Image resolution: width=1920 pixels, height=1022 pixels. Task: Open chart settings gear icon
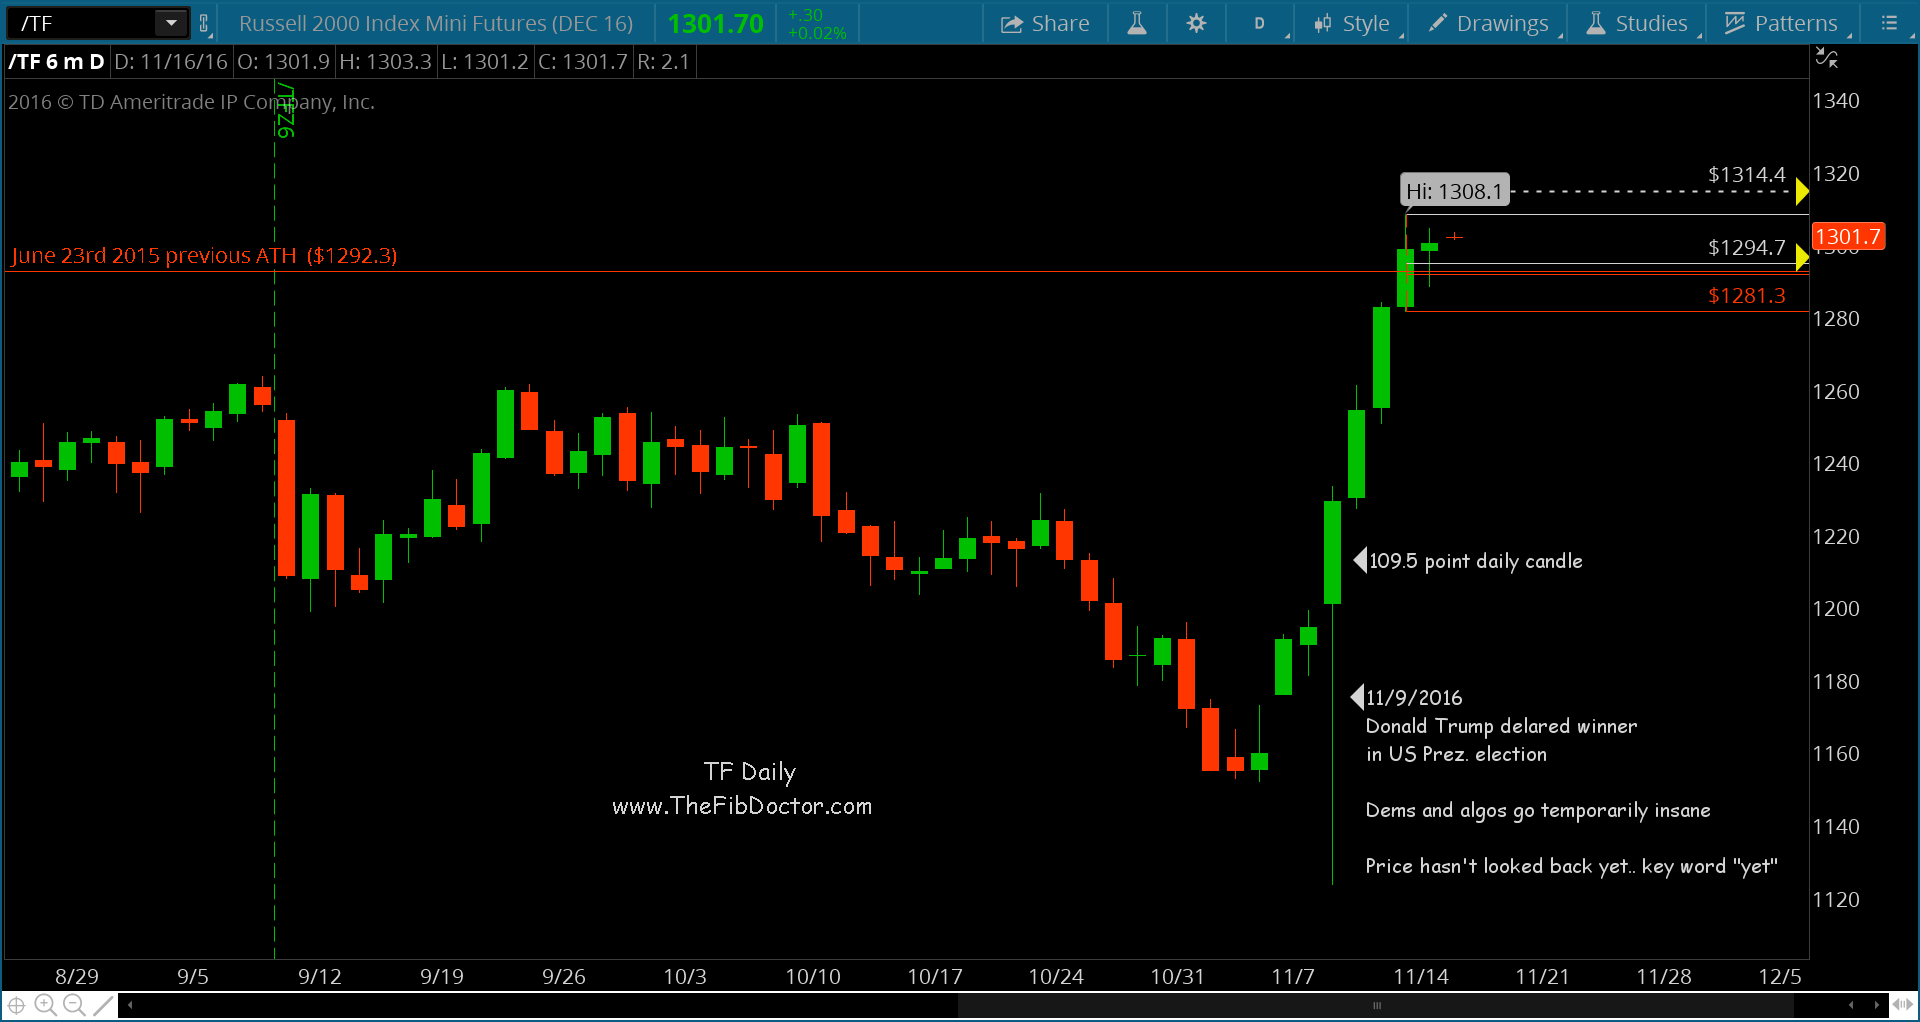(x=1196, y=23)
